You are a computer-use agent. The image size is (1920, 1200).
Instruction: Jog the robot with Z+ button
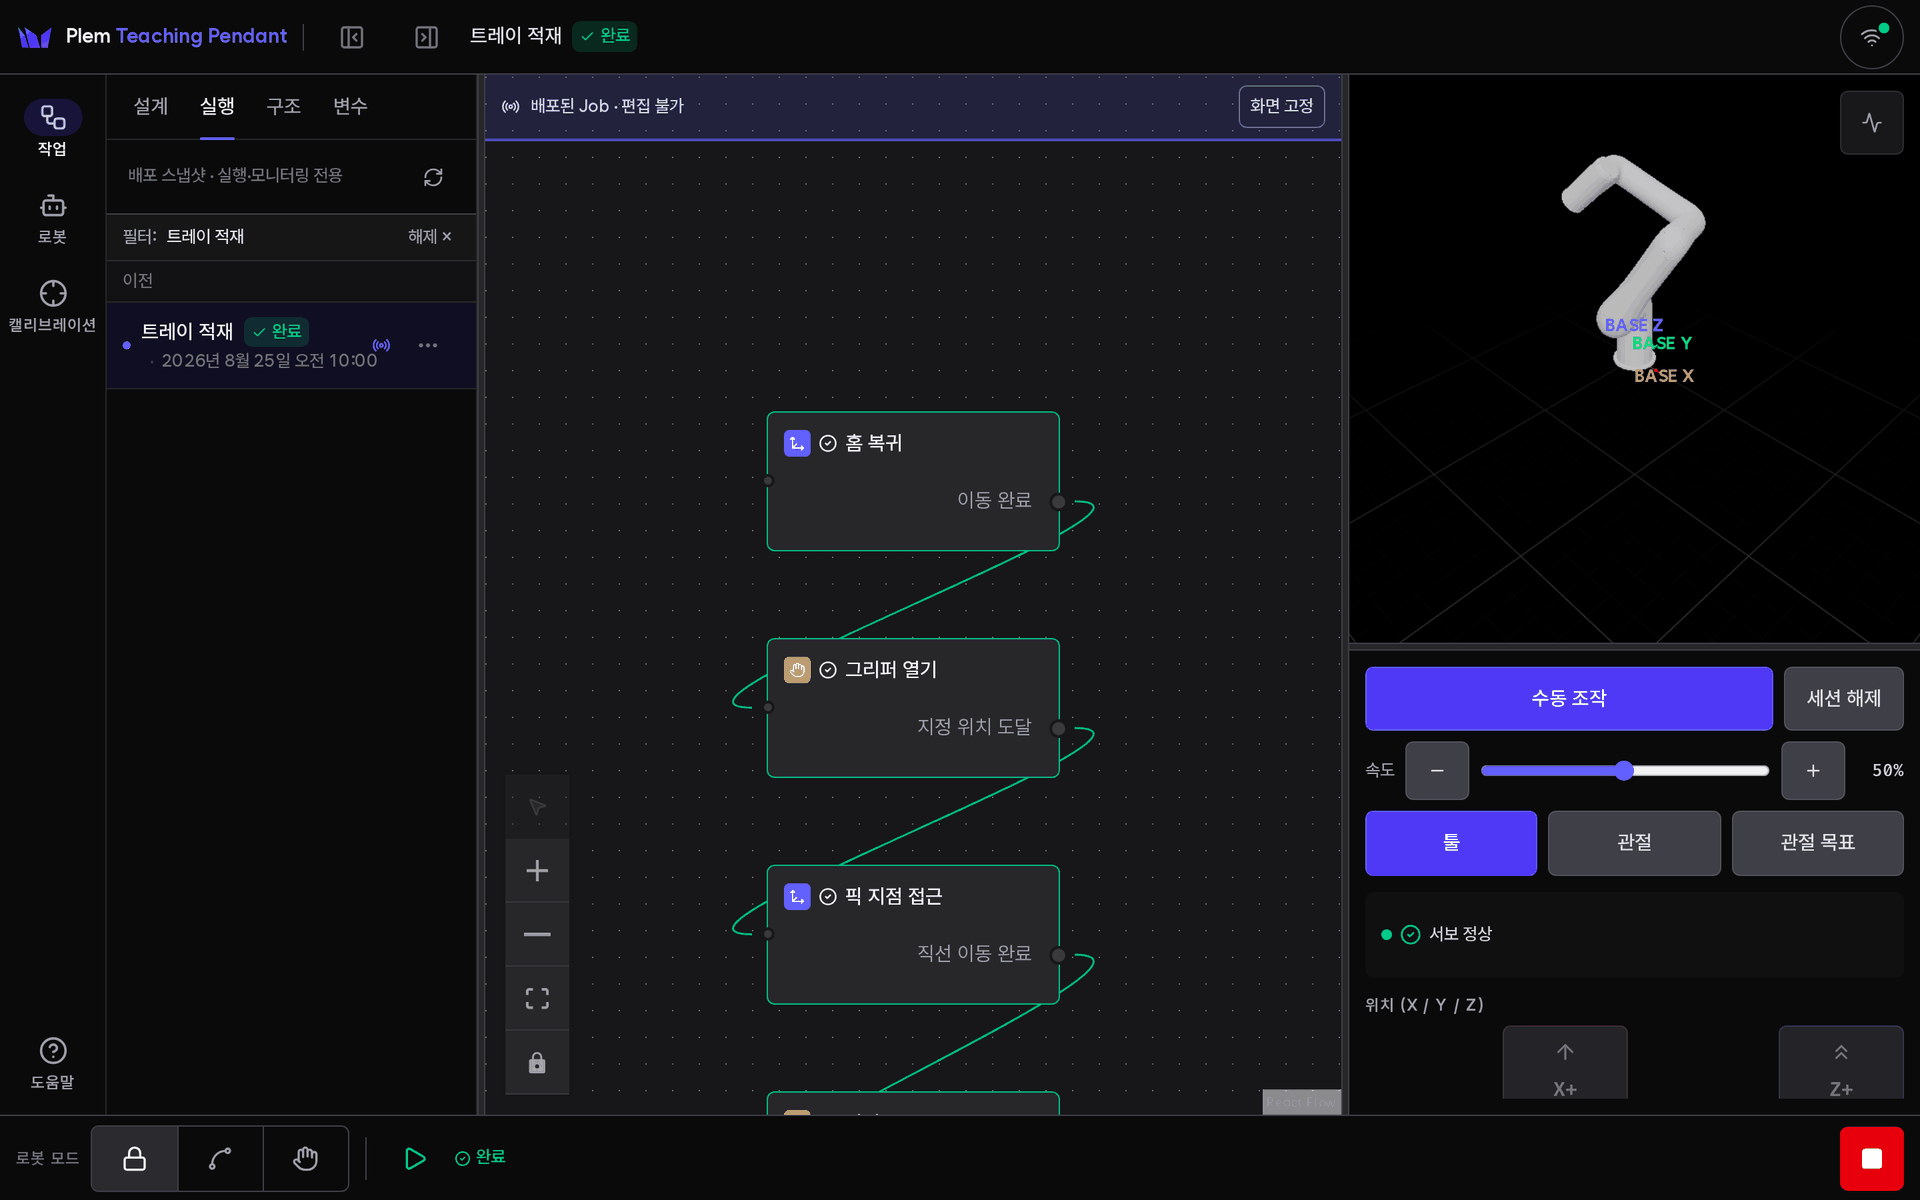(x=1841, y=1063)
